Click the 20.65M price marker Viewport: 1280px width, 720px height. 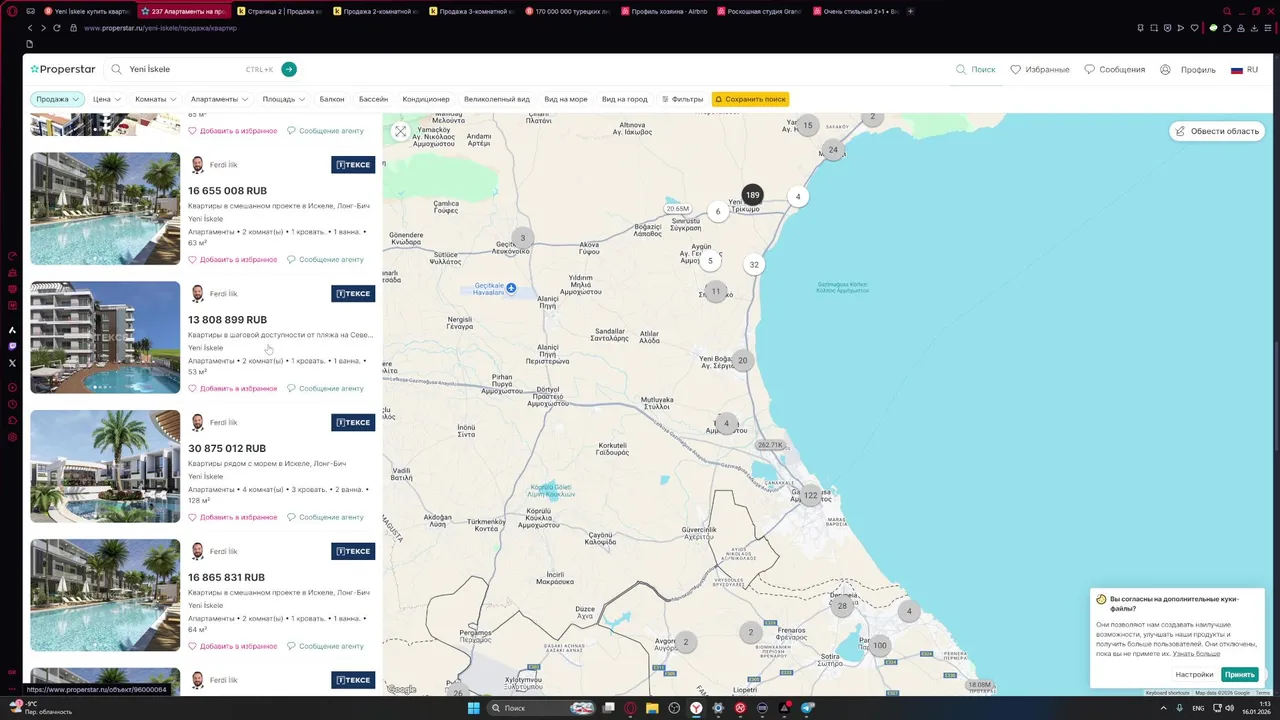[x=678, y=209]
